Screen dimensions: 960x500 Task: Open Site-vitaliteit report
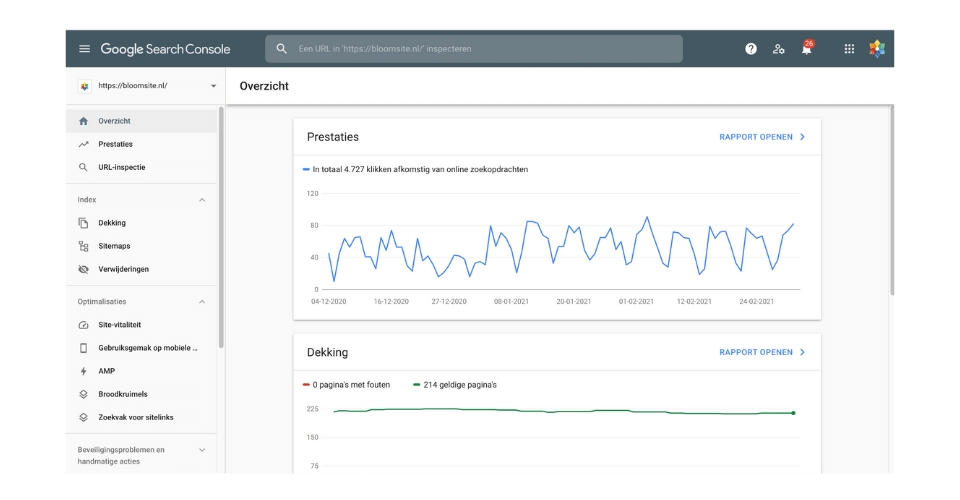point(141,325)
